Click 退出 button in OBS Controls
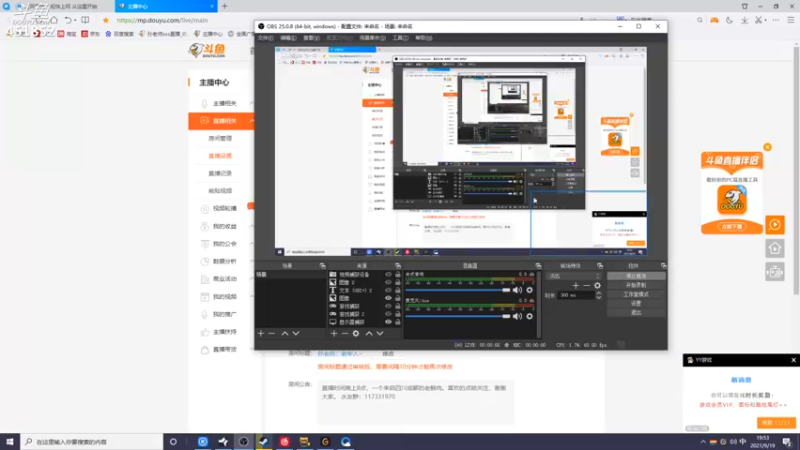The height and width of the screenshot is (450, 800). click(x=636, y=312)
